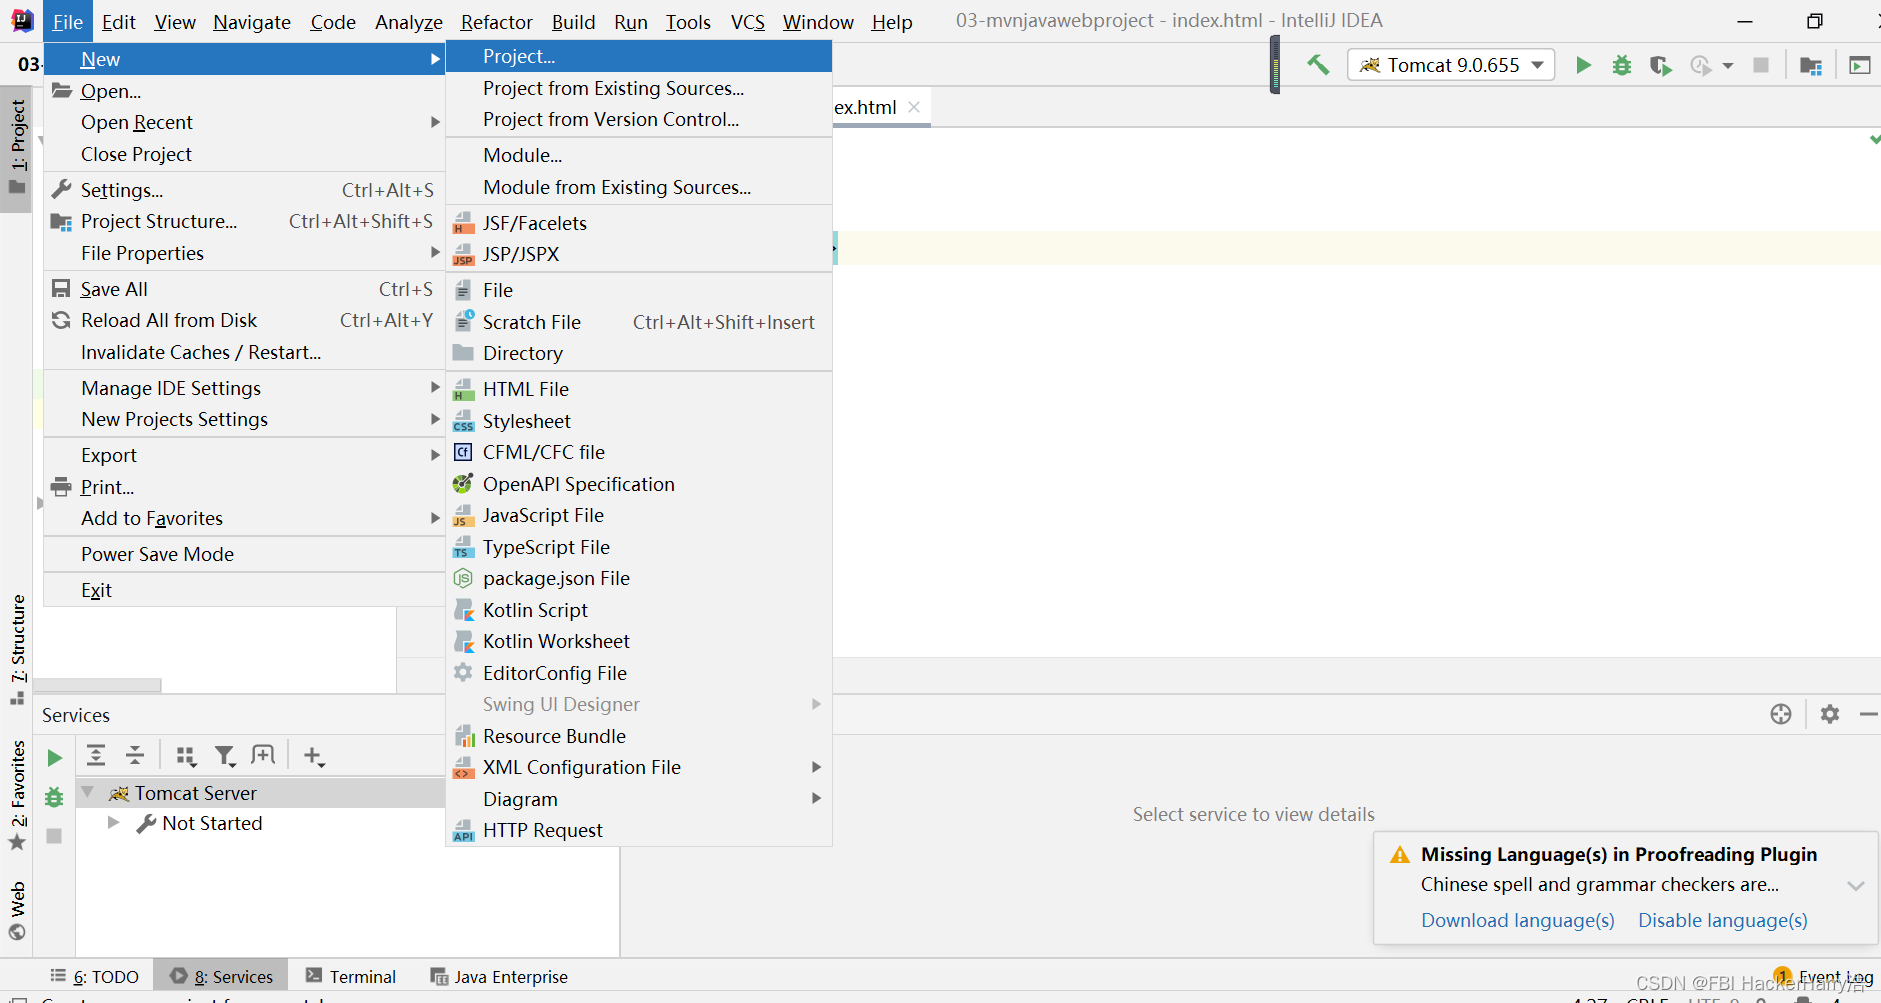Choose Invalidate Caches / Restart

click(x=244, y=352)
